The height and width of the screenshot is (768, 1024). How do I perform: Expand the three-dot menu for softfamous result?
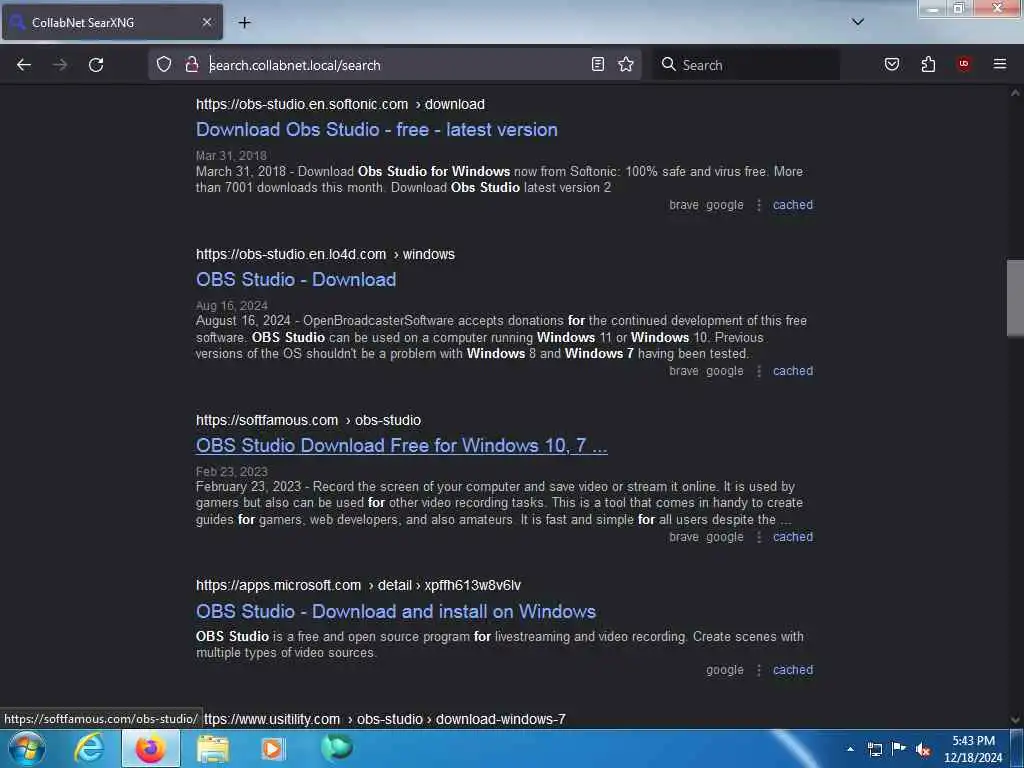759,537
